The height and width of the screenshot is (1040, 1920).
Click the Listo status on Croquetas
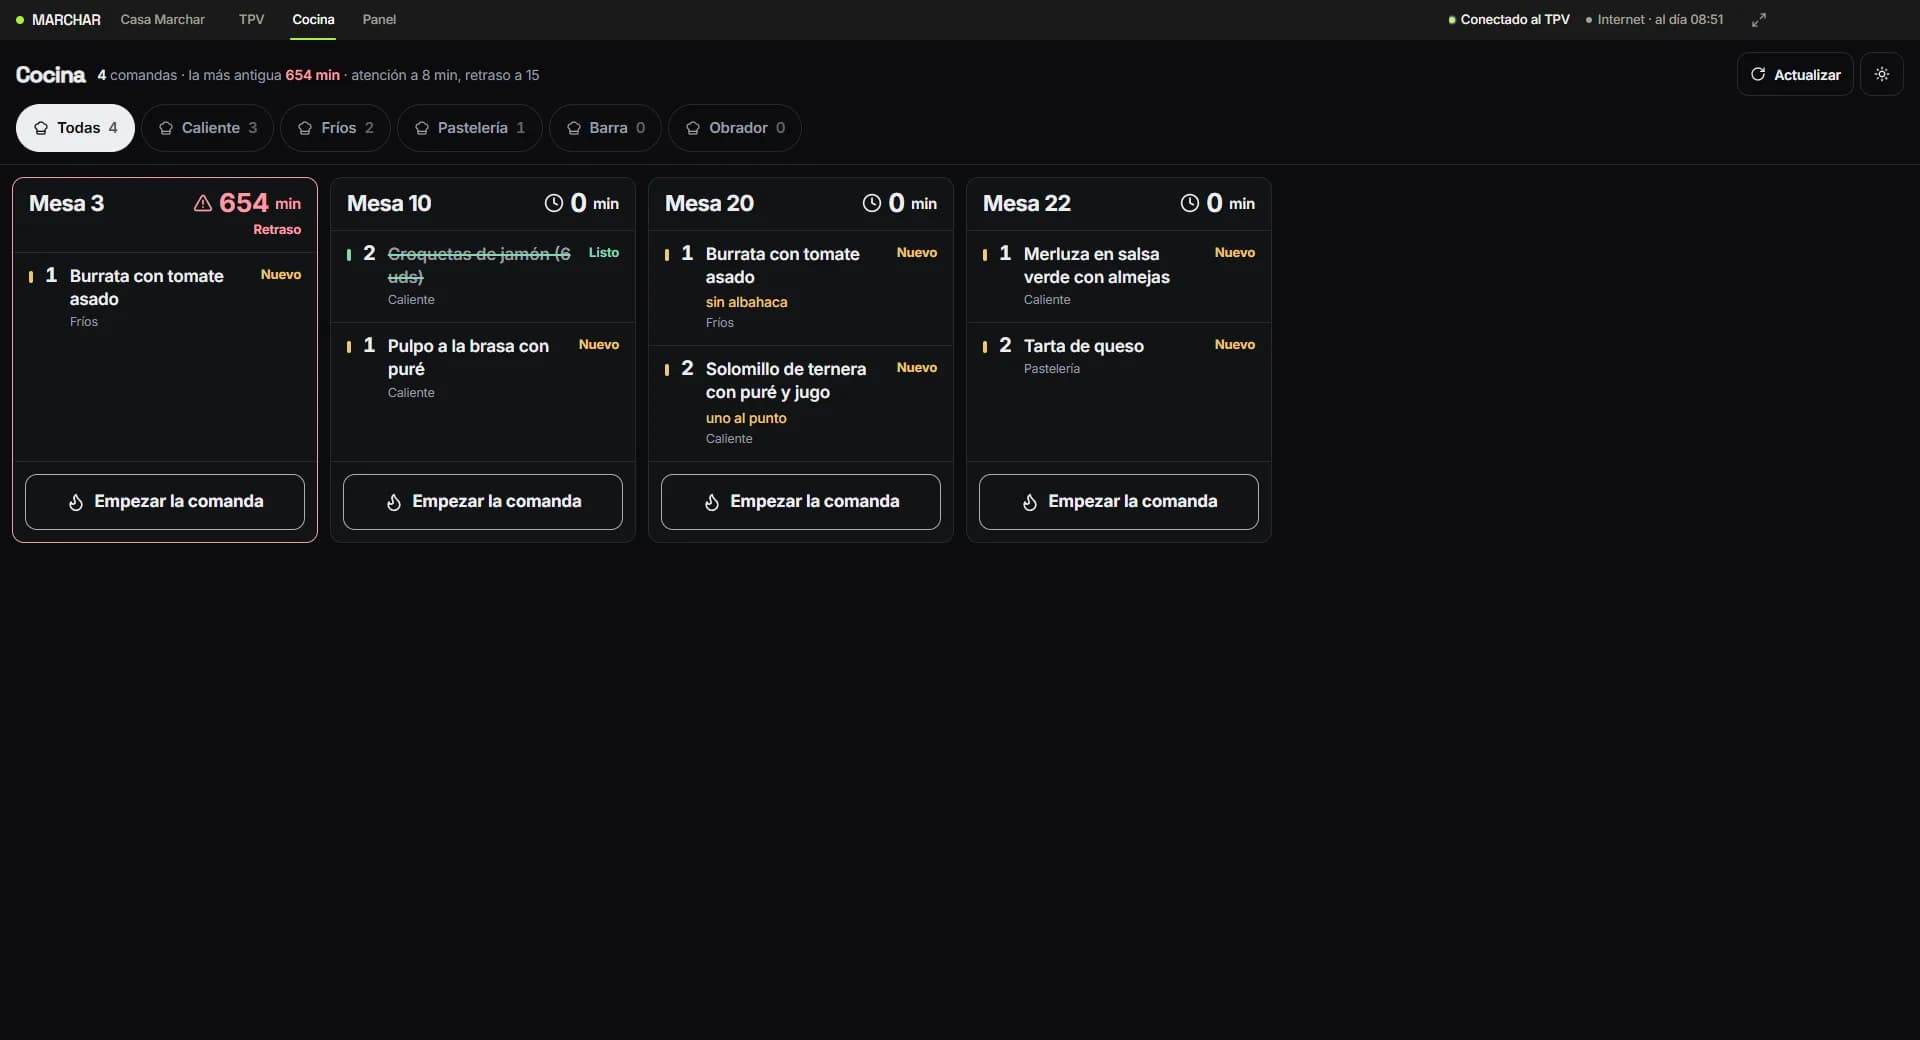pyautogui.click(x=604, y=253)
